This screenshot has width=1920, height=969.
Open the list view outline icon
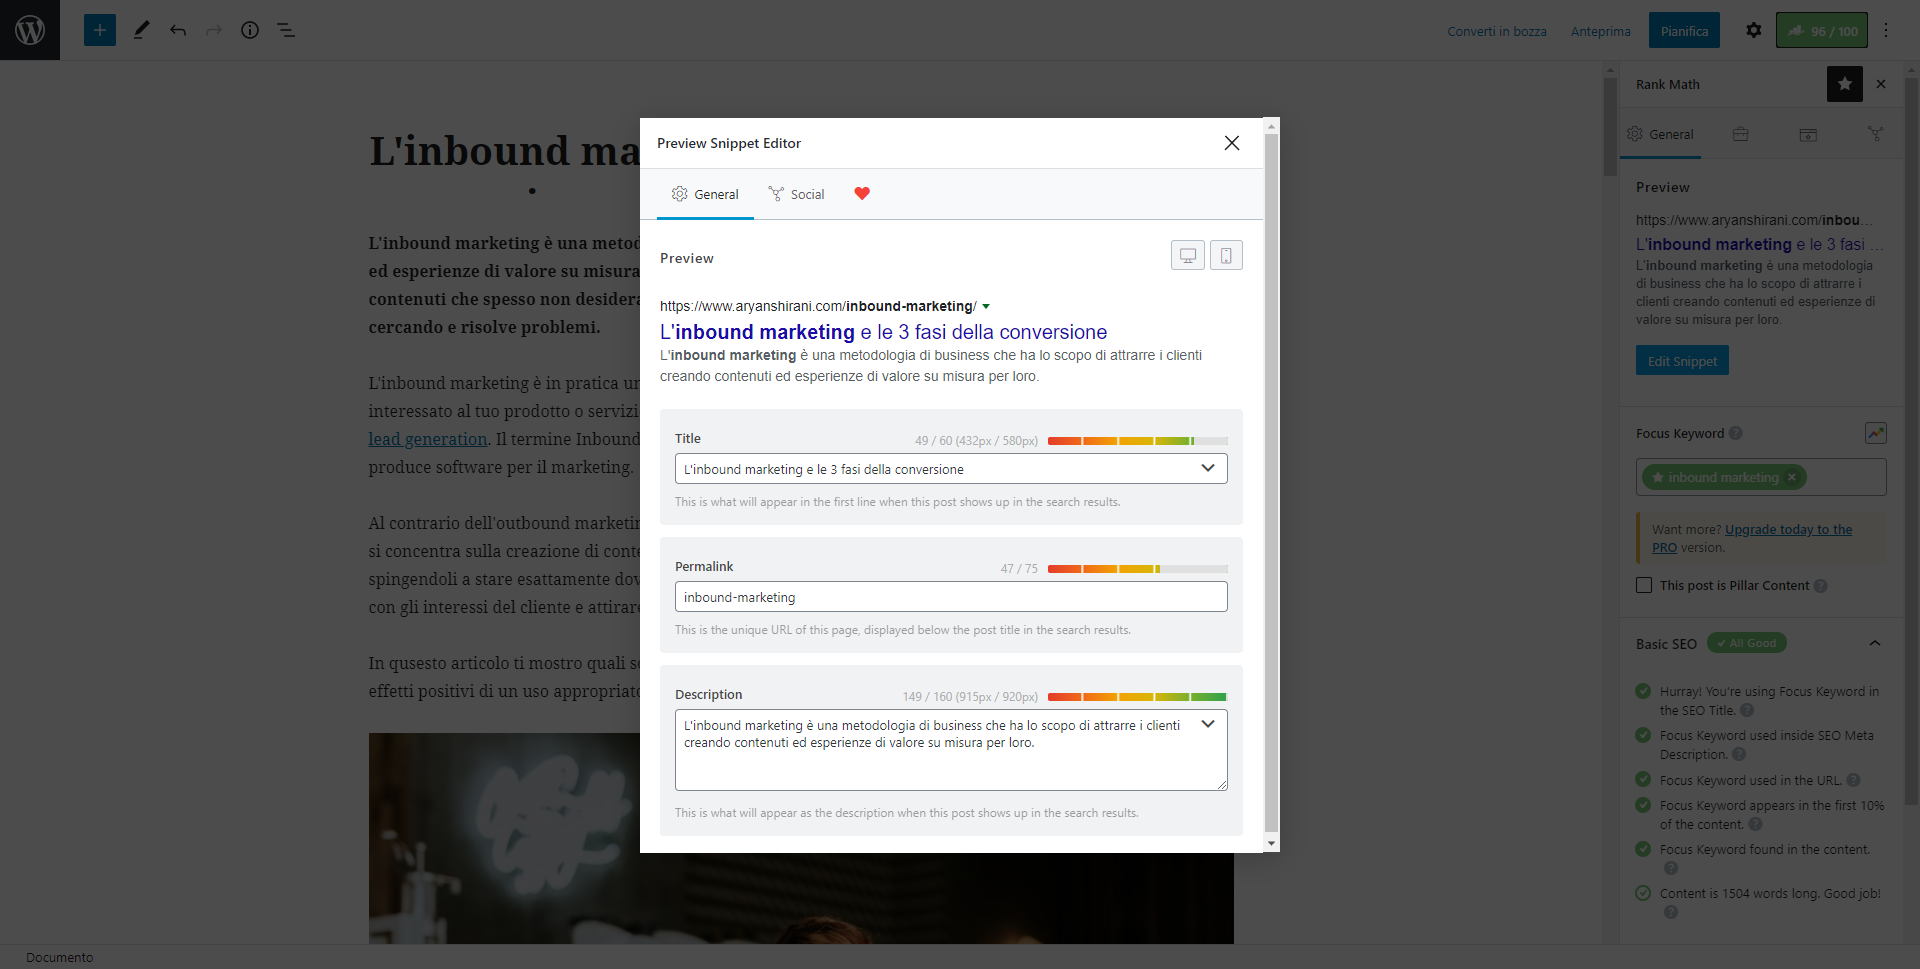tap(286, 30)
